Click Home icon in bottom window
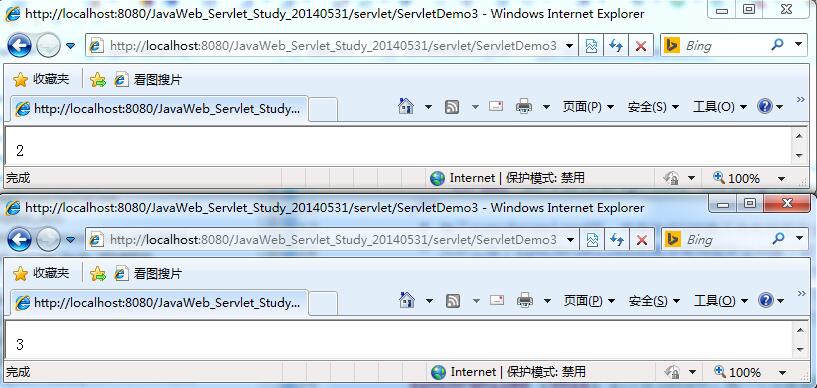This screenshot has height=388, width=817. 406,300
